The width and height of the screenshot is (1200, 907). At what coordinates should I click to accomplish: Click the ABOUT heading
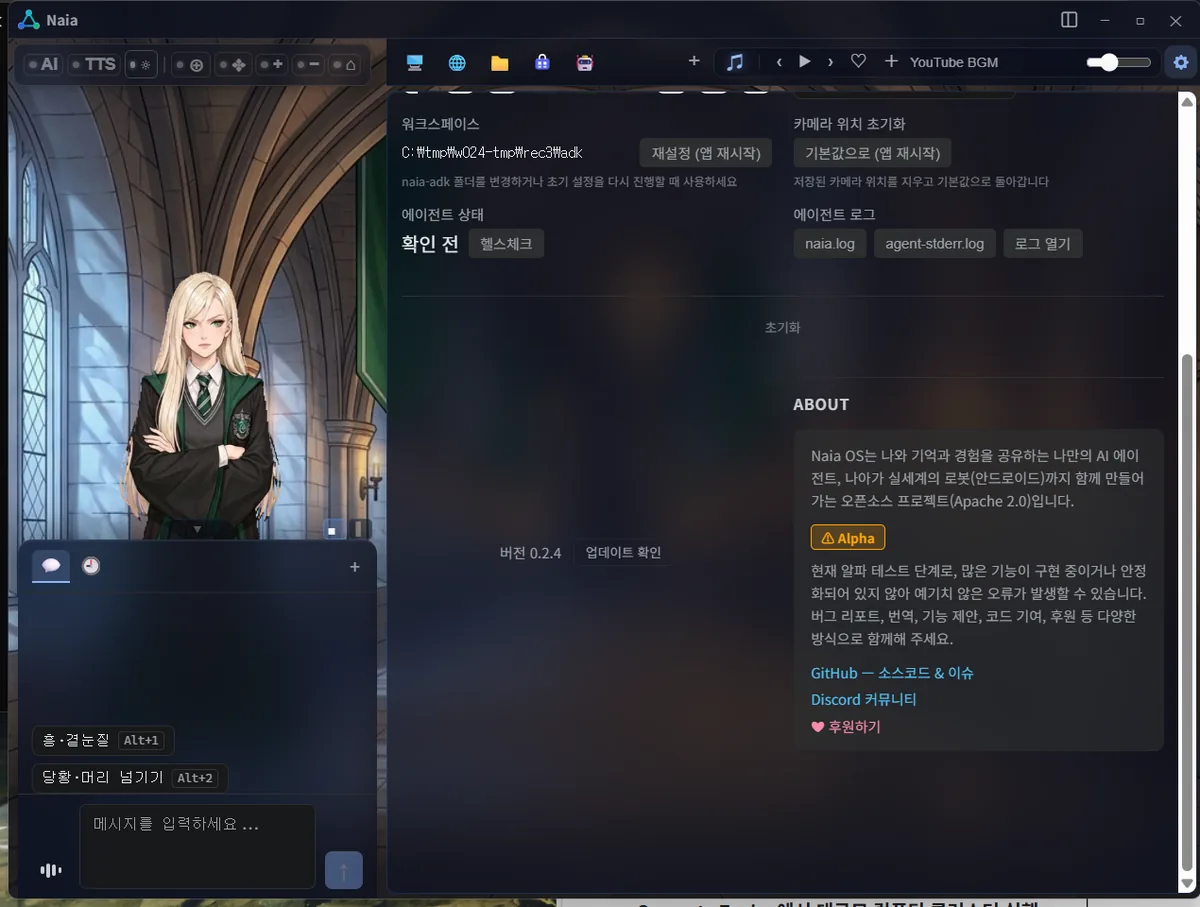click(821, 405)
